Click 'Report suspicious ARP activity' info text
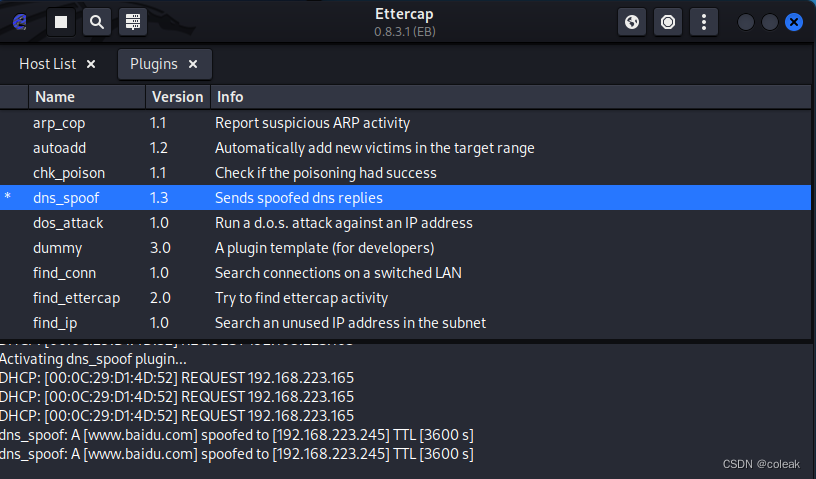Screen dimensions: 816x479 tap(312, 123)
